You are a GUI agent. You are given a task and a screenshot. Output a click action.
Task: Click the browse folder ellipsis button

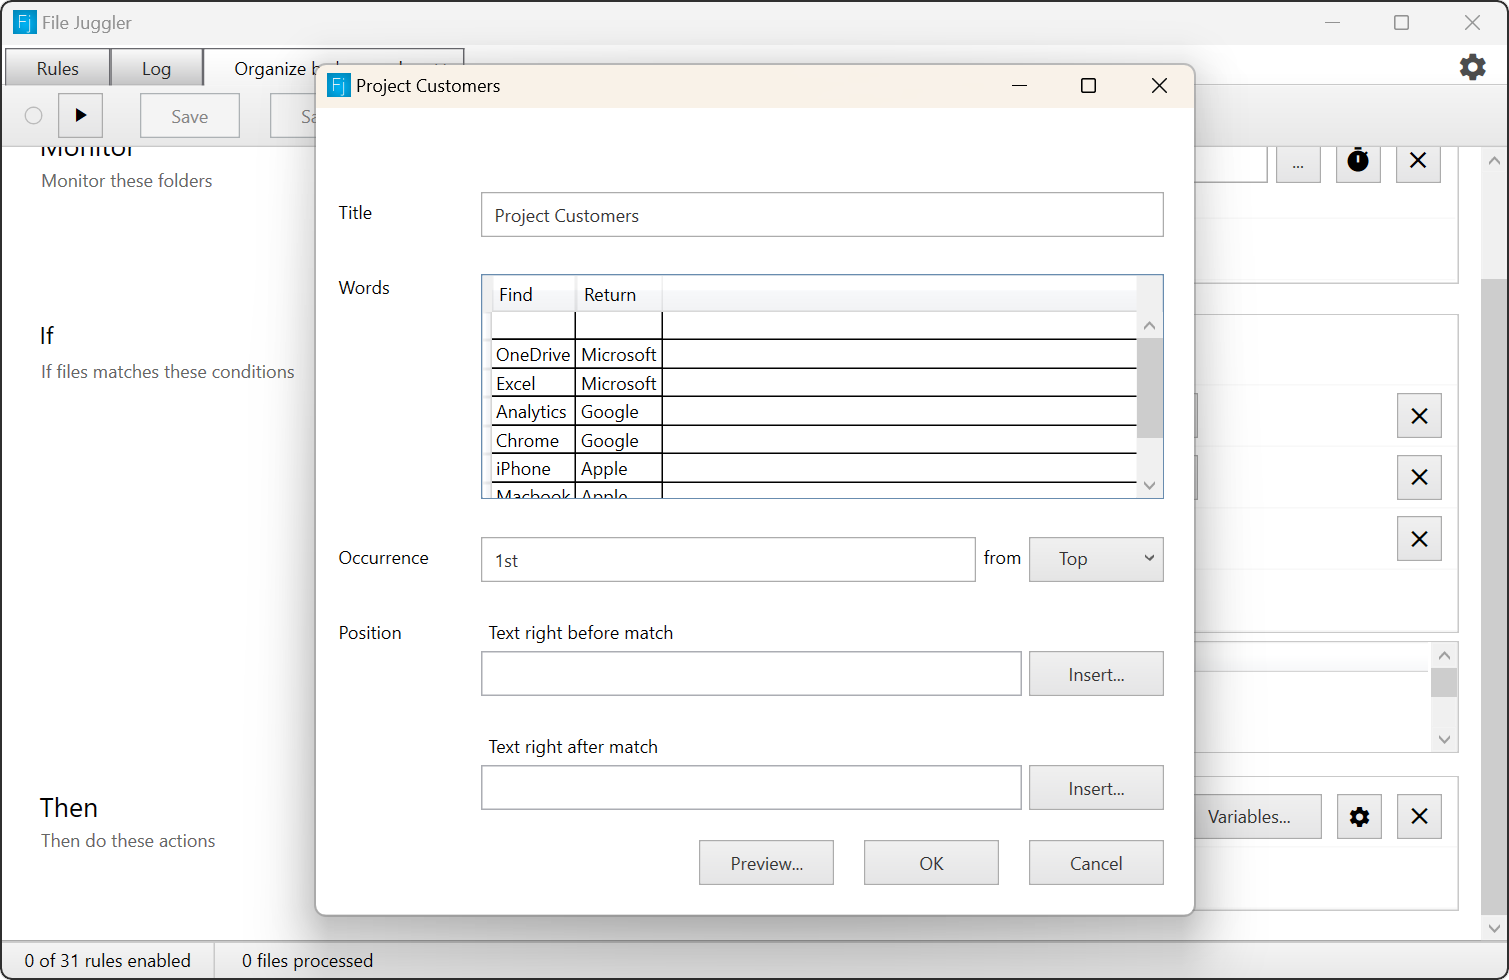coord(1298,164)
